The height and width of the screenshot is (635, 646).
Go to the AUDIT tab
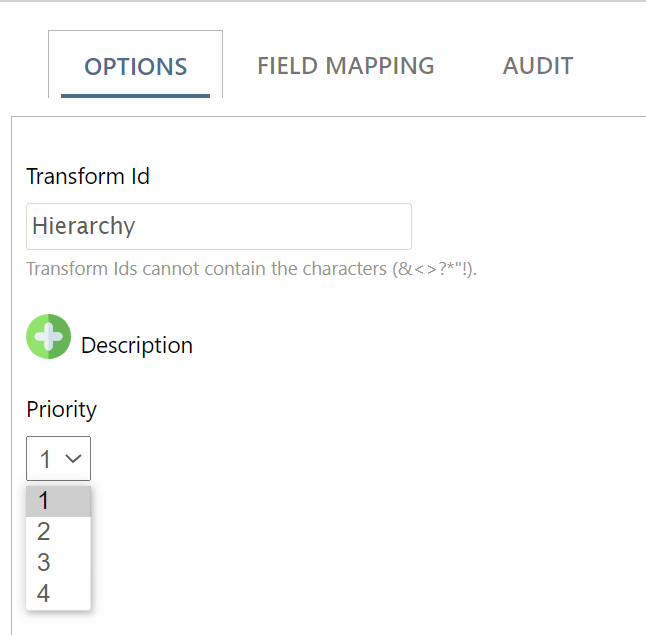pyautogui.click(x=538, y=66)
